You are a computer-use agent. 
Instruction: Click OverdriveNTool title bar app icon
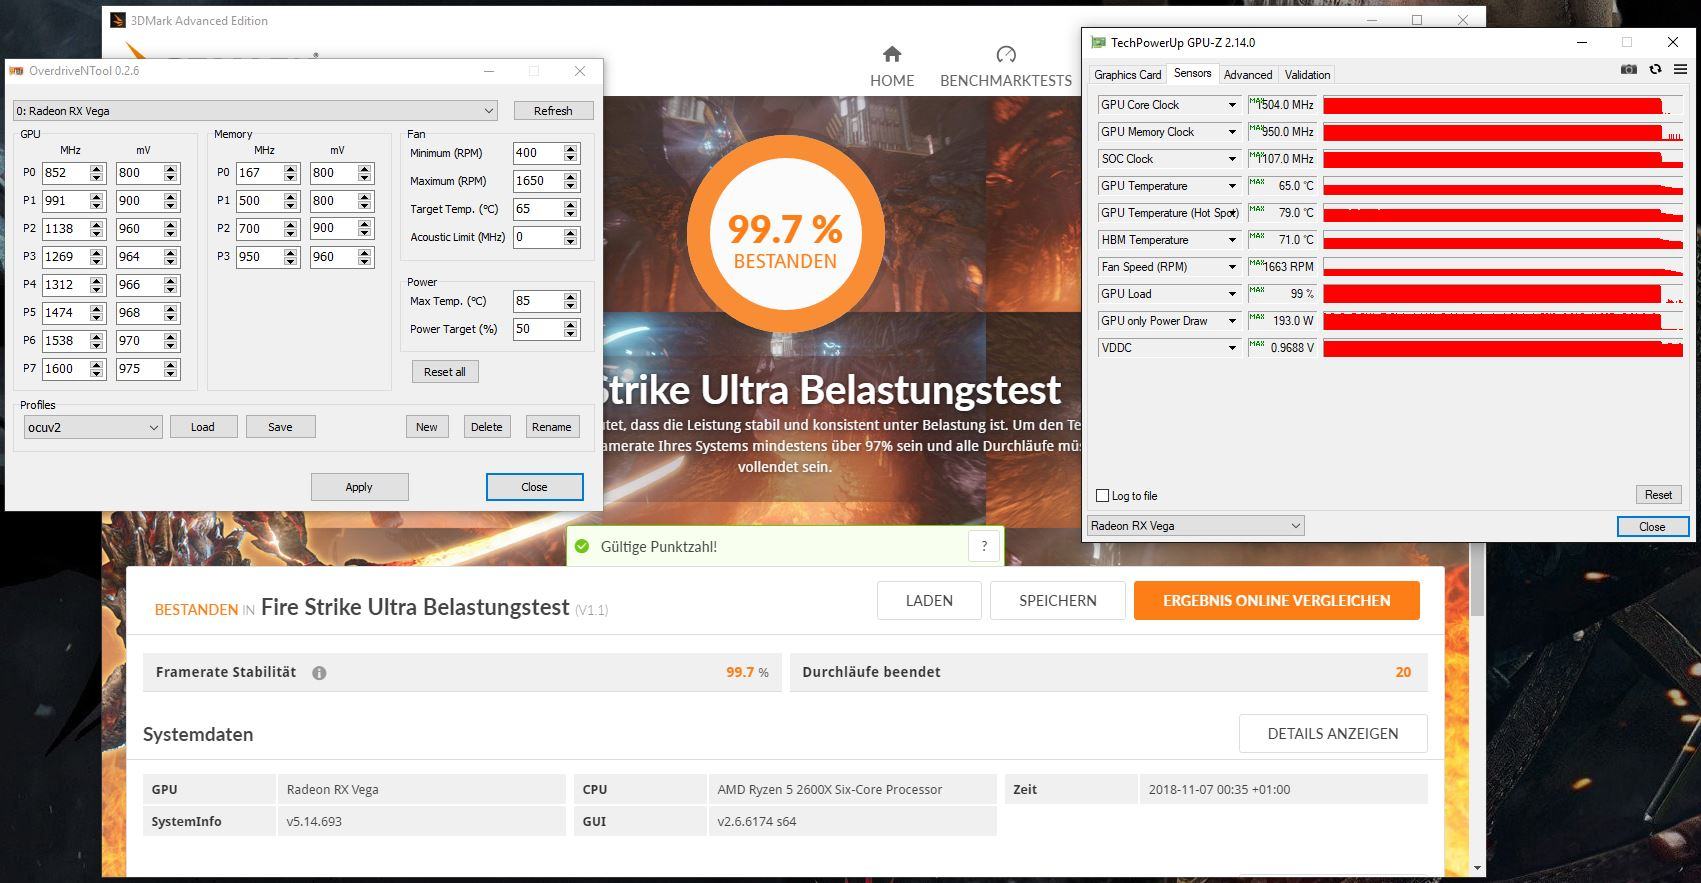[x=16, y=71]
